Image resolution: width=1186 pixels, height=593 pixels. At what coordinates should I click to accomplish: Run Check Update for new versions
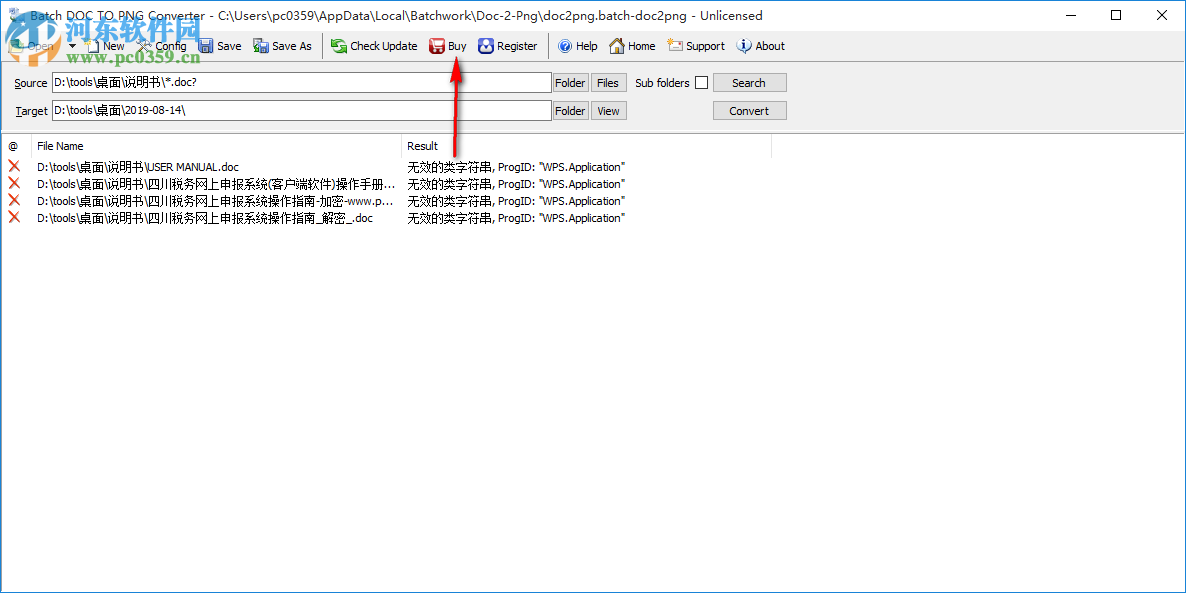click(x=373, y=45)
